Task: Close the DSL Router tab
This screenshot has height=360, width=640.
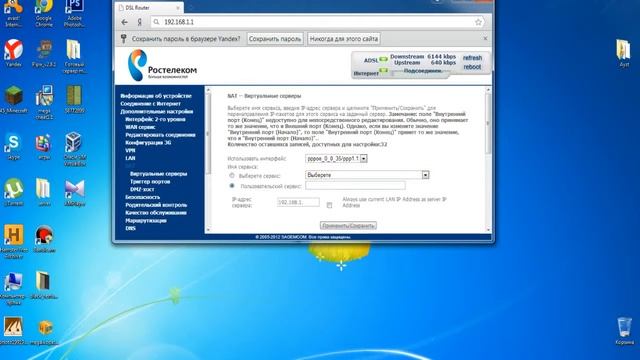Action: coord(178,8)
